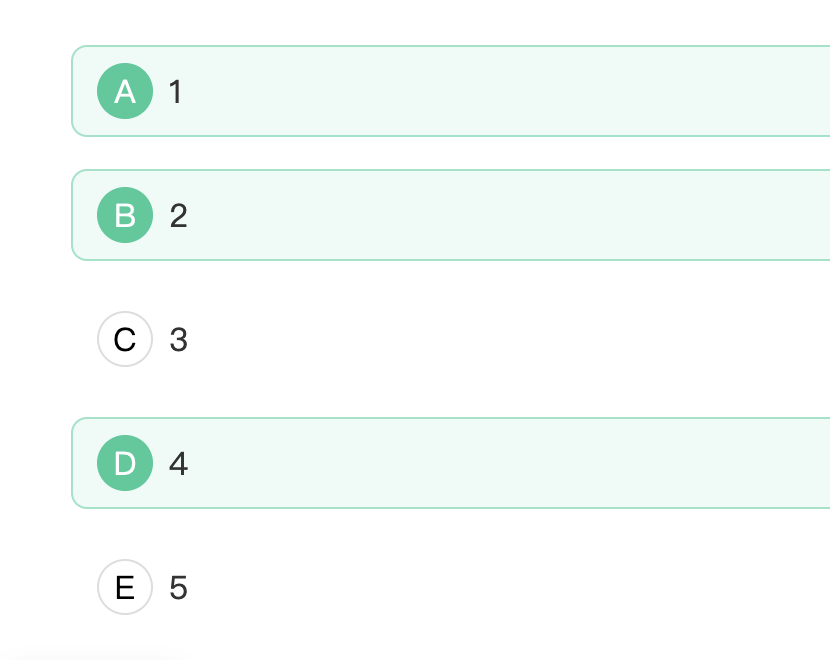The image size is (830, 660).
Task: Tick the unselected choice showing 3
Action: [x=450, y=339]
